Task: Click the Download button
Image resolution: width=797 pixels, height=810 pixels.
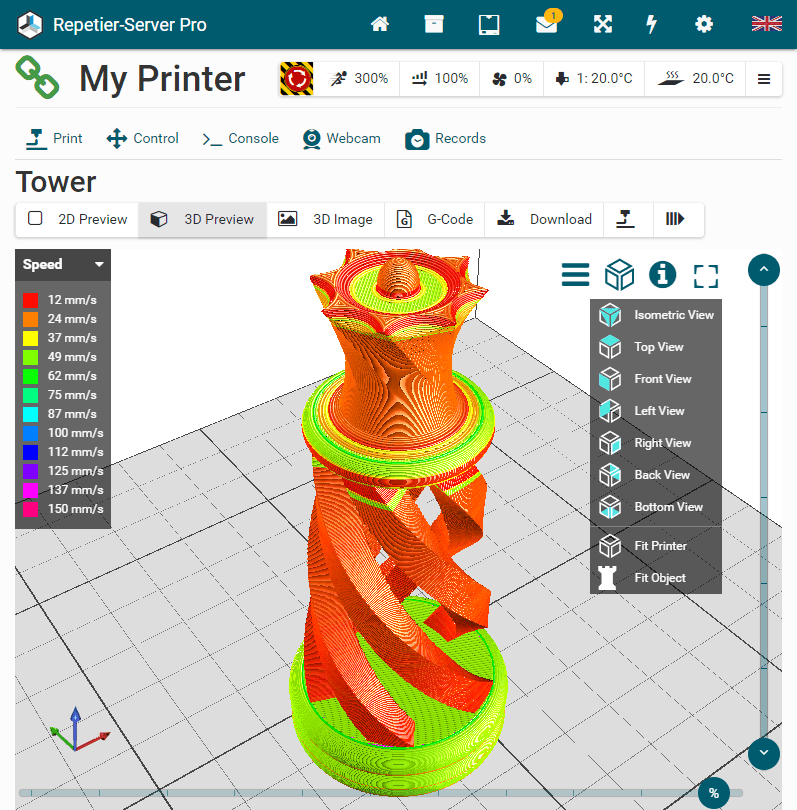Action: [x=545, y=219]
